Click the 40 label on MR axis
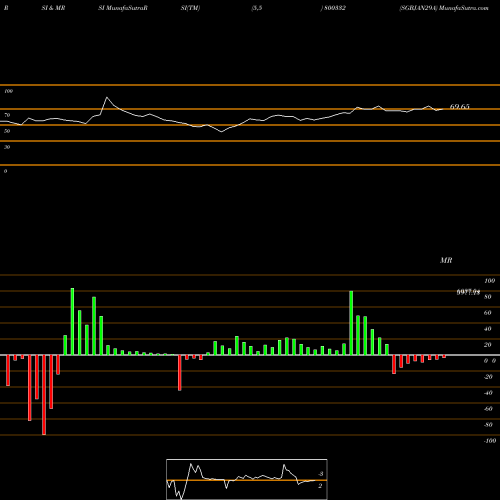Screen dimensions: 500x500 pyautogui.click(x=488, y=329)
